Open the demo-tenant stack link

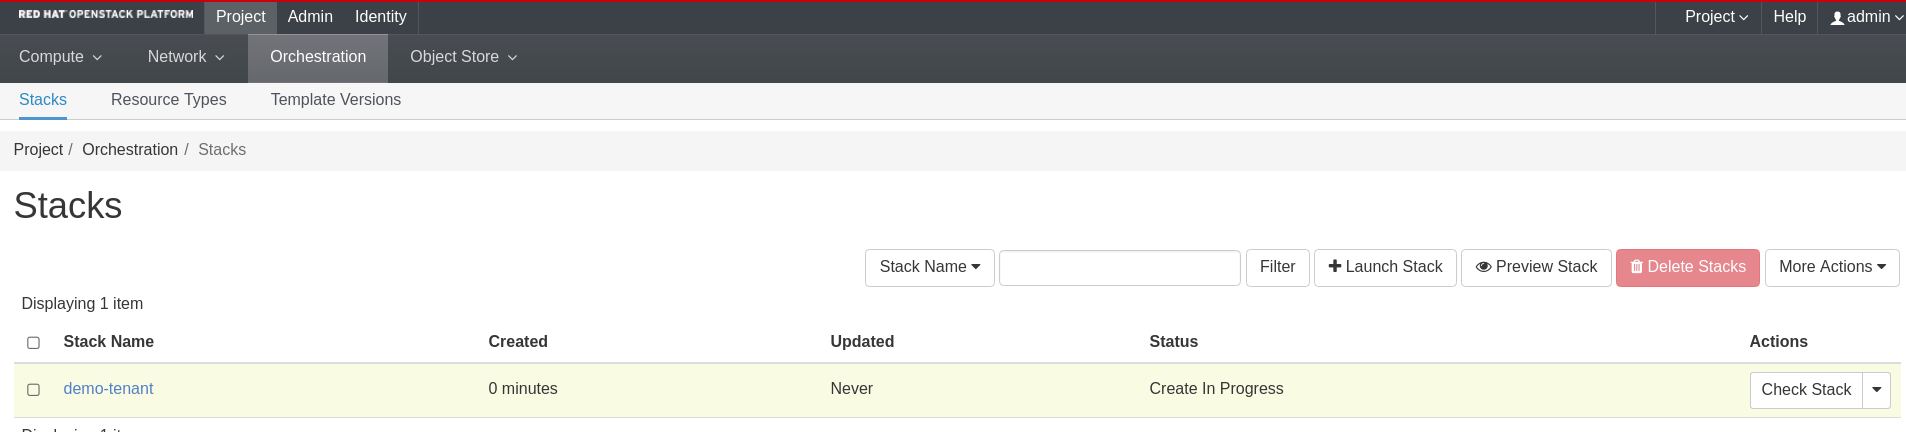click(108, 389)
